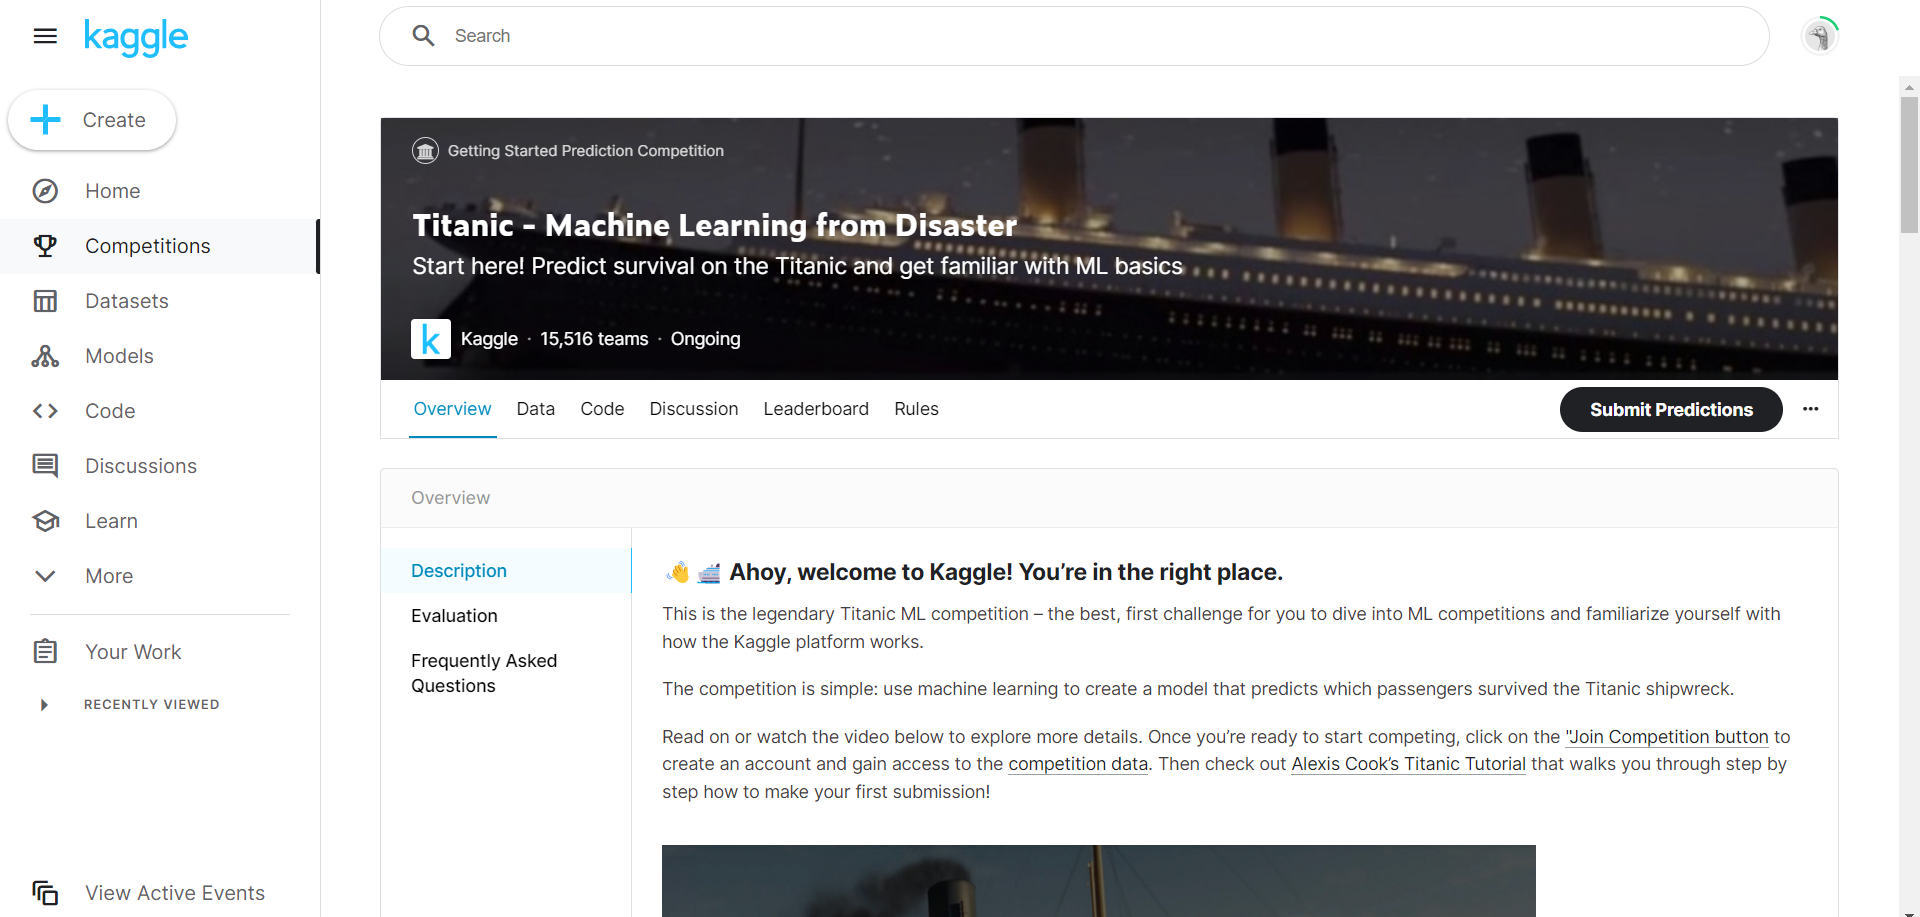Screen dimensions: 1920x917
Task: Follow the competition data link
Action: pyautogui.click(x=1078, y=764)
